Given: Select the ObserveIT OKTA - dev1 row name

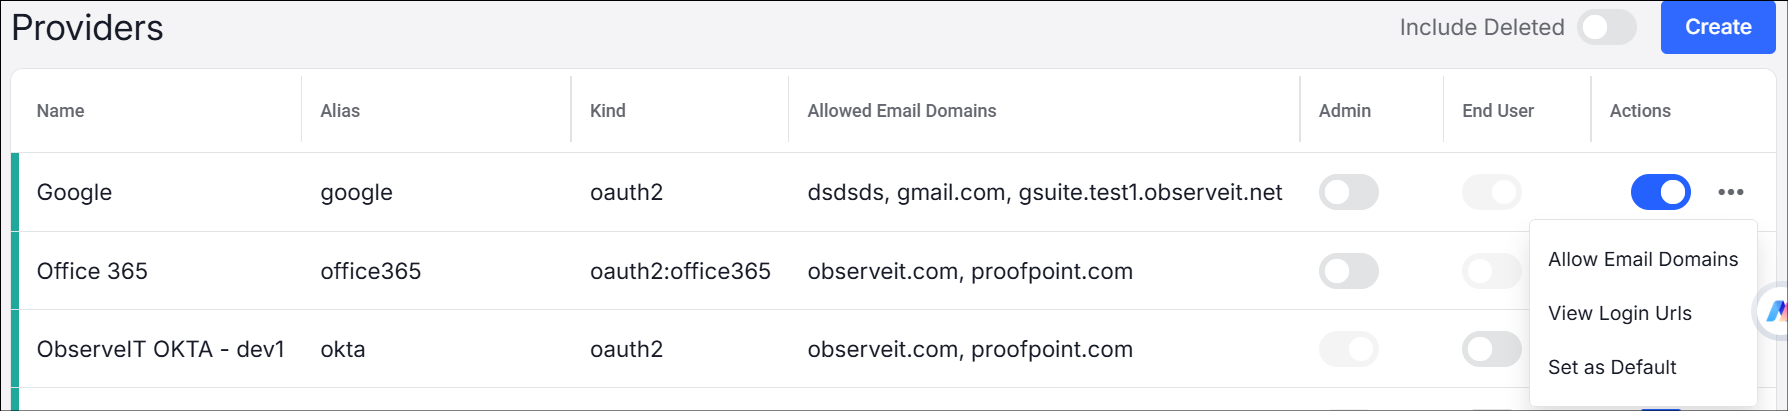Looking at the screenshot, I should tap(160, 349).
